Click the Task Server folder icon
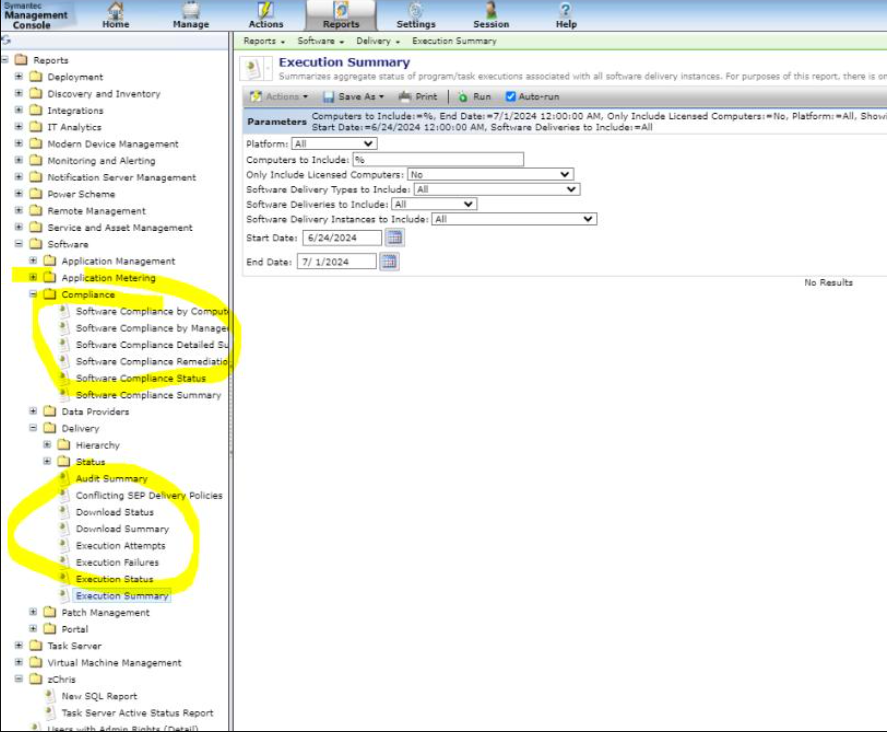Viewport: 887px width, 732px height. click(x=36, y=645)
